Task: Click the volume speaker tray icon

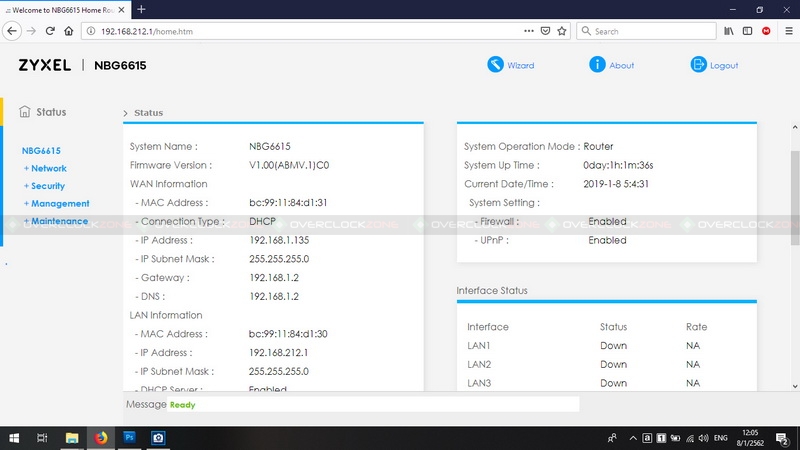Action: pyautogui.click(x=704, y=438)
